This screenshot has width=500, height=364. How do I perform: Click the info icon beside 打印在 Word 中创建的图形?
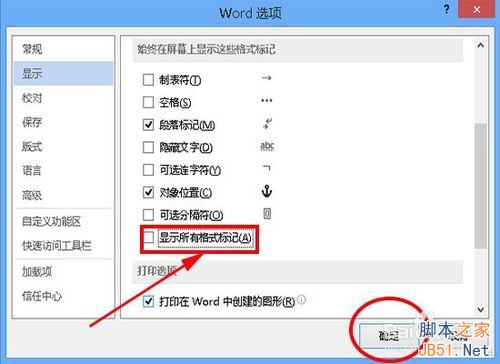pos(301,299)
